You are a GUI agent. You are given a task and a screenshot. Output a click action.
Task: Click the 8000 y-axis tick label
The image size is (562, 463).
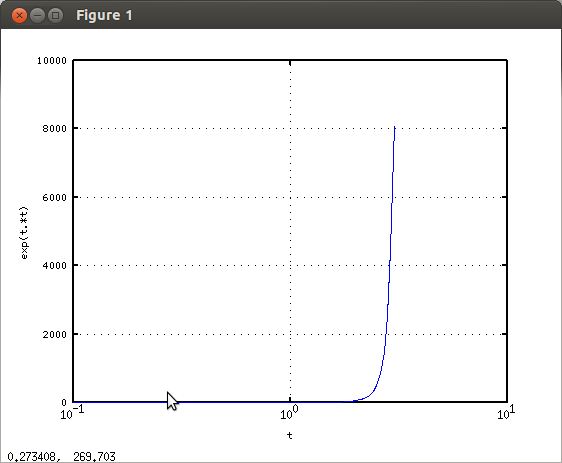click(x=54, y=128)
